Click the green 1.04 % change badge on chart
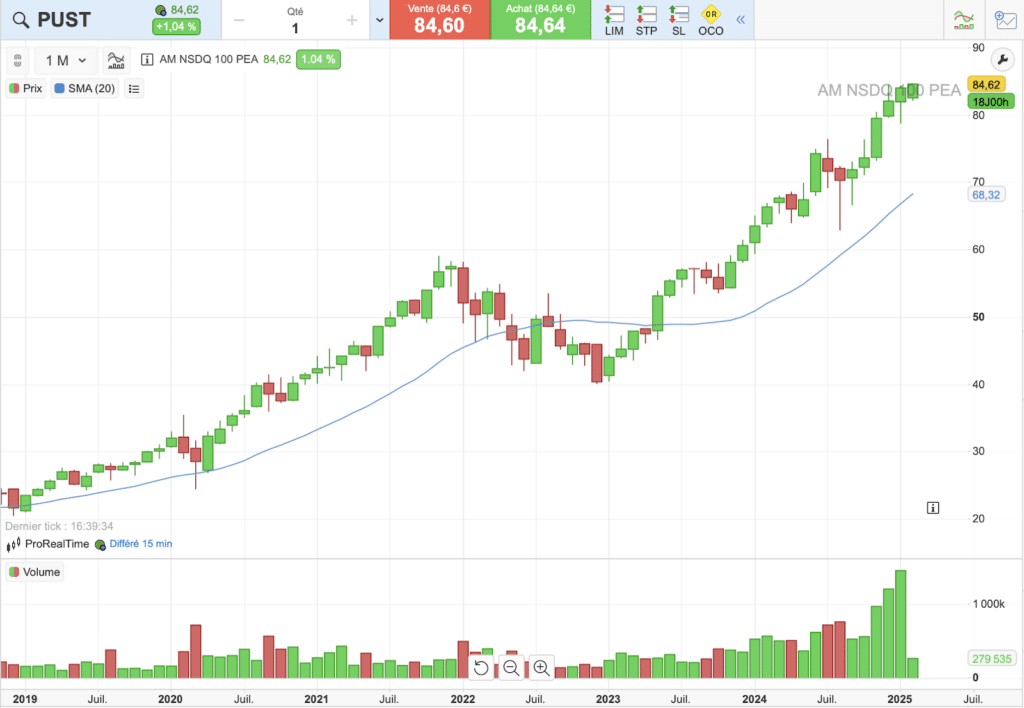The image size is (1024, 708). coord(318,59)
